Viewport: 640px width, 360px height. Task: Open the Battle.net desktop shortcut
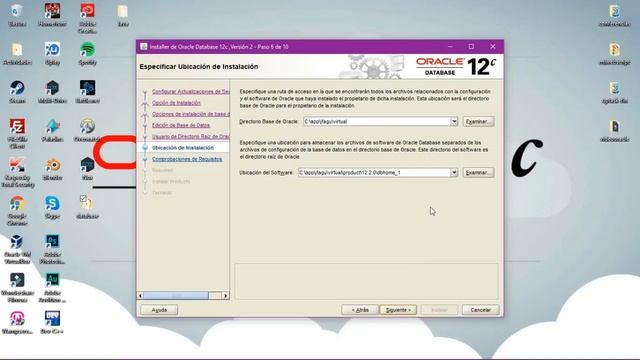coord(87,92)
